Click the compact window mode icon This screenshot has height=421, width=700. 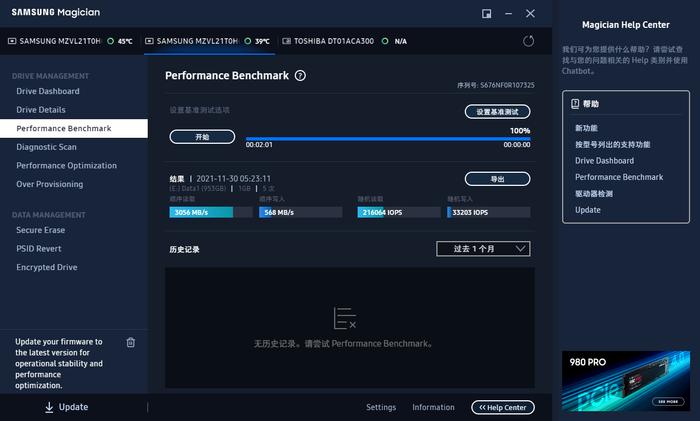pos(487,14)
